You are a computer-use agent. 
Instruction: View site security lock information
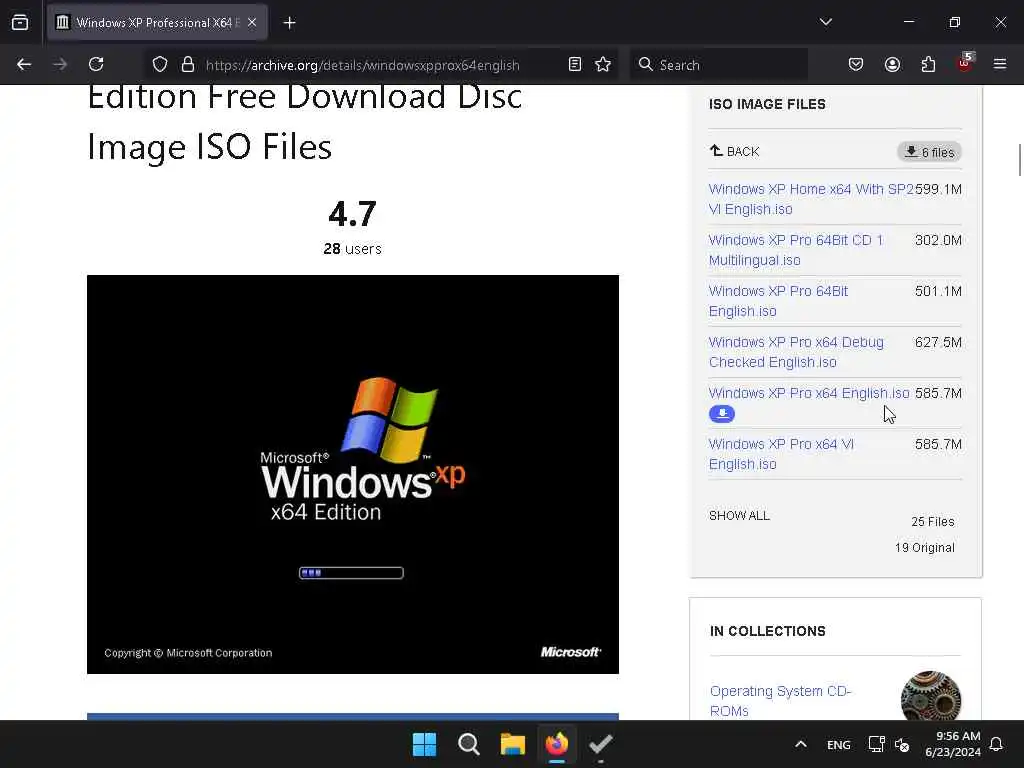point(188,64)
